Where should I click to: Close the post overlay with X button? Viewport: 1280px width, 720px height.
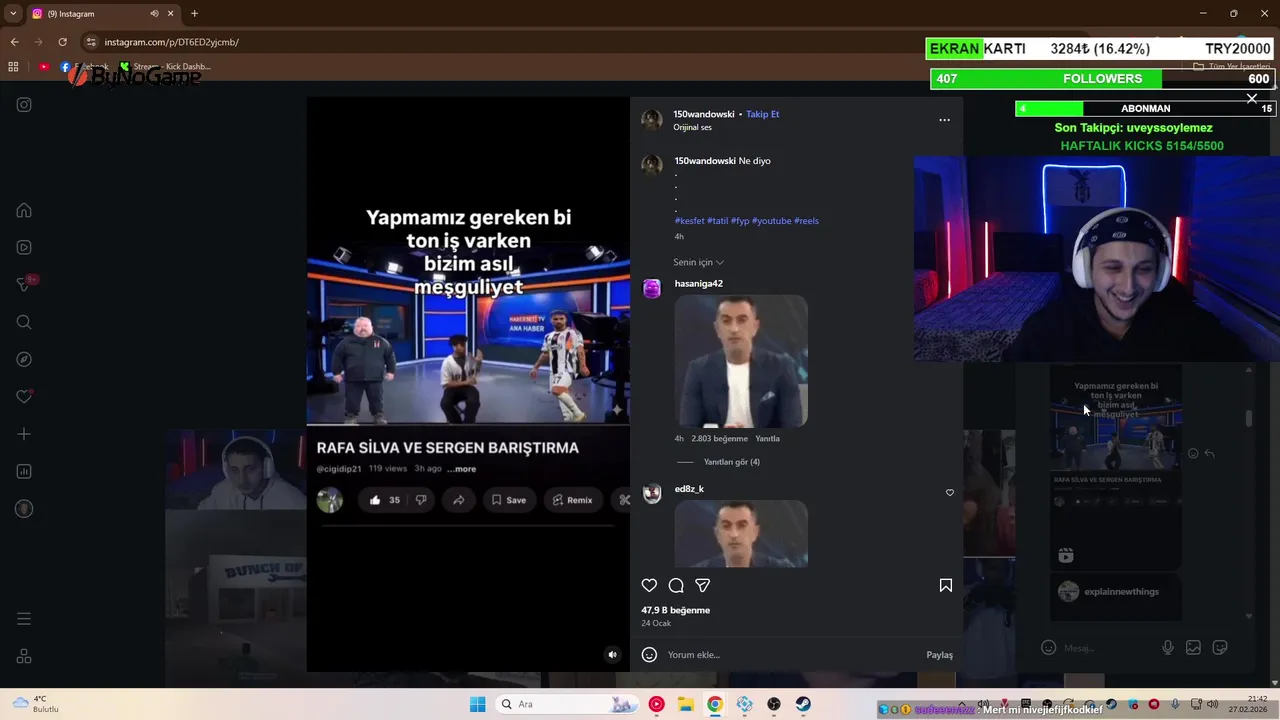[1252, 98]
